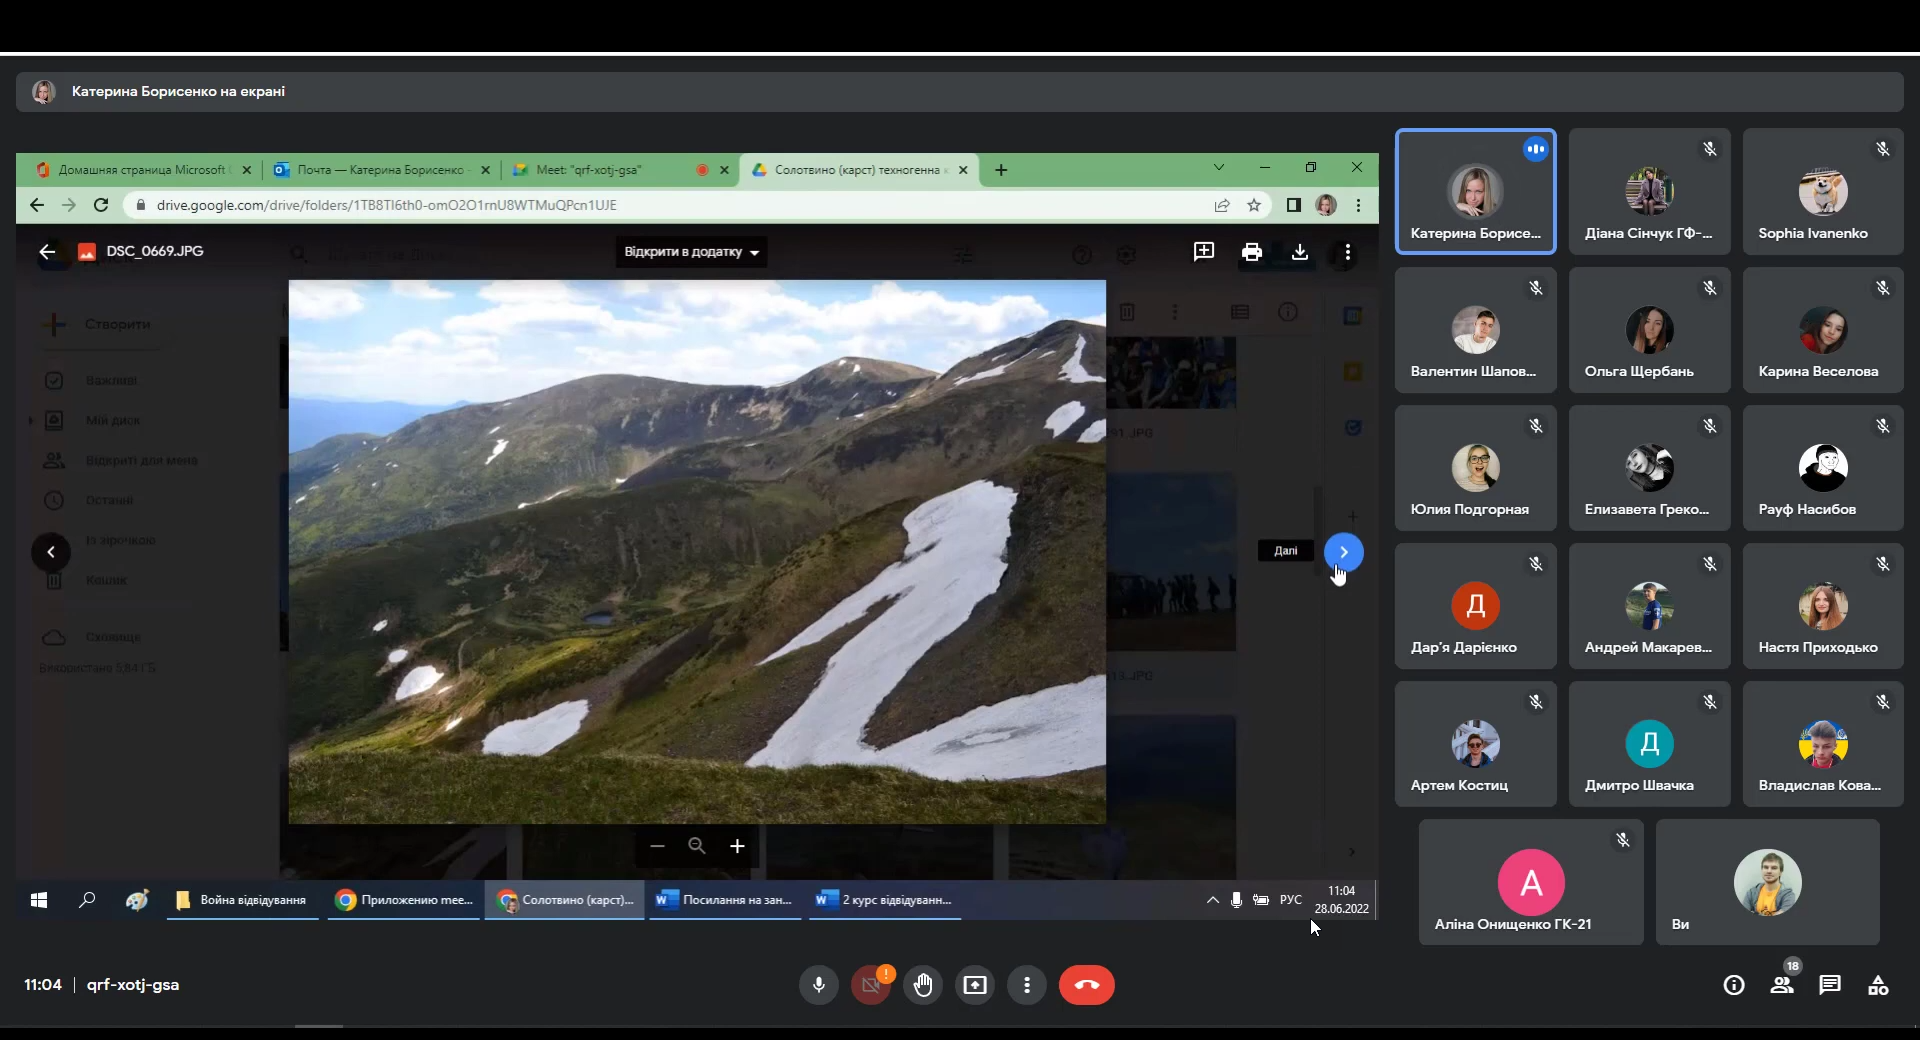The width and height of the screenshot is (1920, 1040).
Task: Open the chat panel
Action: pyautogui.click(x=1830, y=985)
